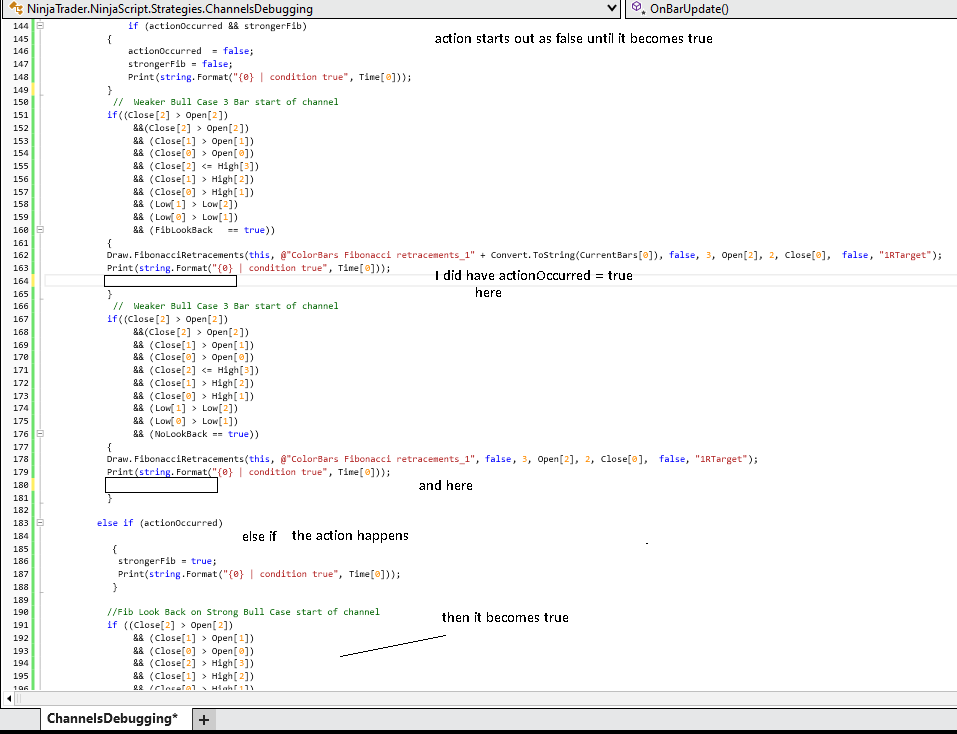This screenshot has width=957, height=734.
Task: Collapse the code block at line 144
Action: click(x=40, y=26)
